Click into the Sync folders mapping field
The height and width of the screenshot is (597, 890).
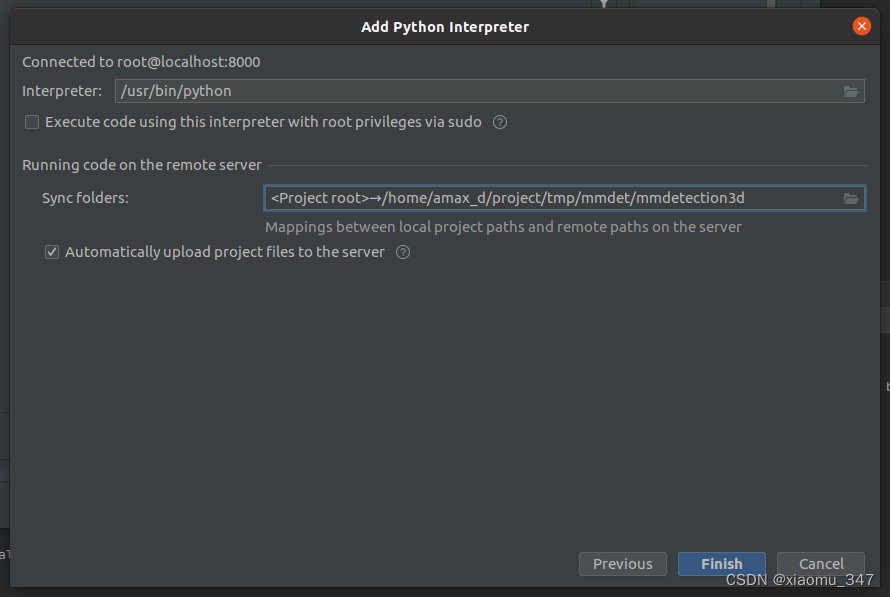click(x=550, y=198)
